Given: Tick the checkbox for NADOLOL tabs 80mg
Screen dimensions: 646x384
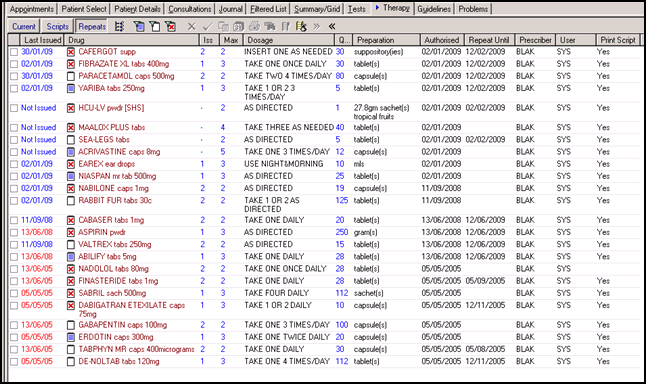Looking at the screenshot, I should (14, 269).
